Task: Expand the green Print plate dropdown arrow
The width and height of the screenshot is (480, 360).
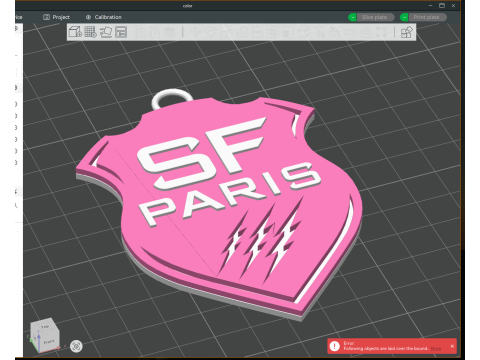Action: [404, 17]
